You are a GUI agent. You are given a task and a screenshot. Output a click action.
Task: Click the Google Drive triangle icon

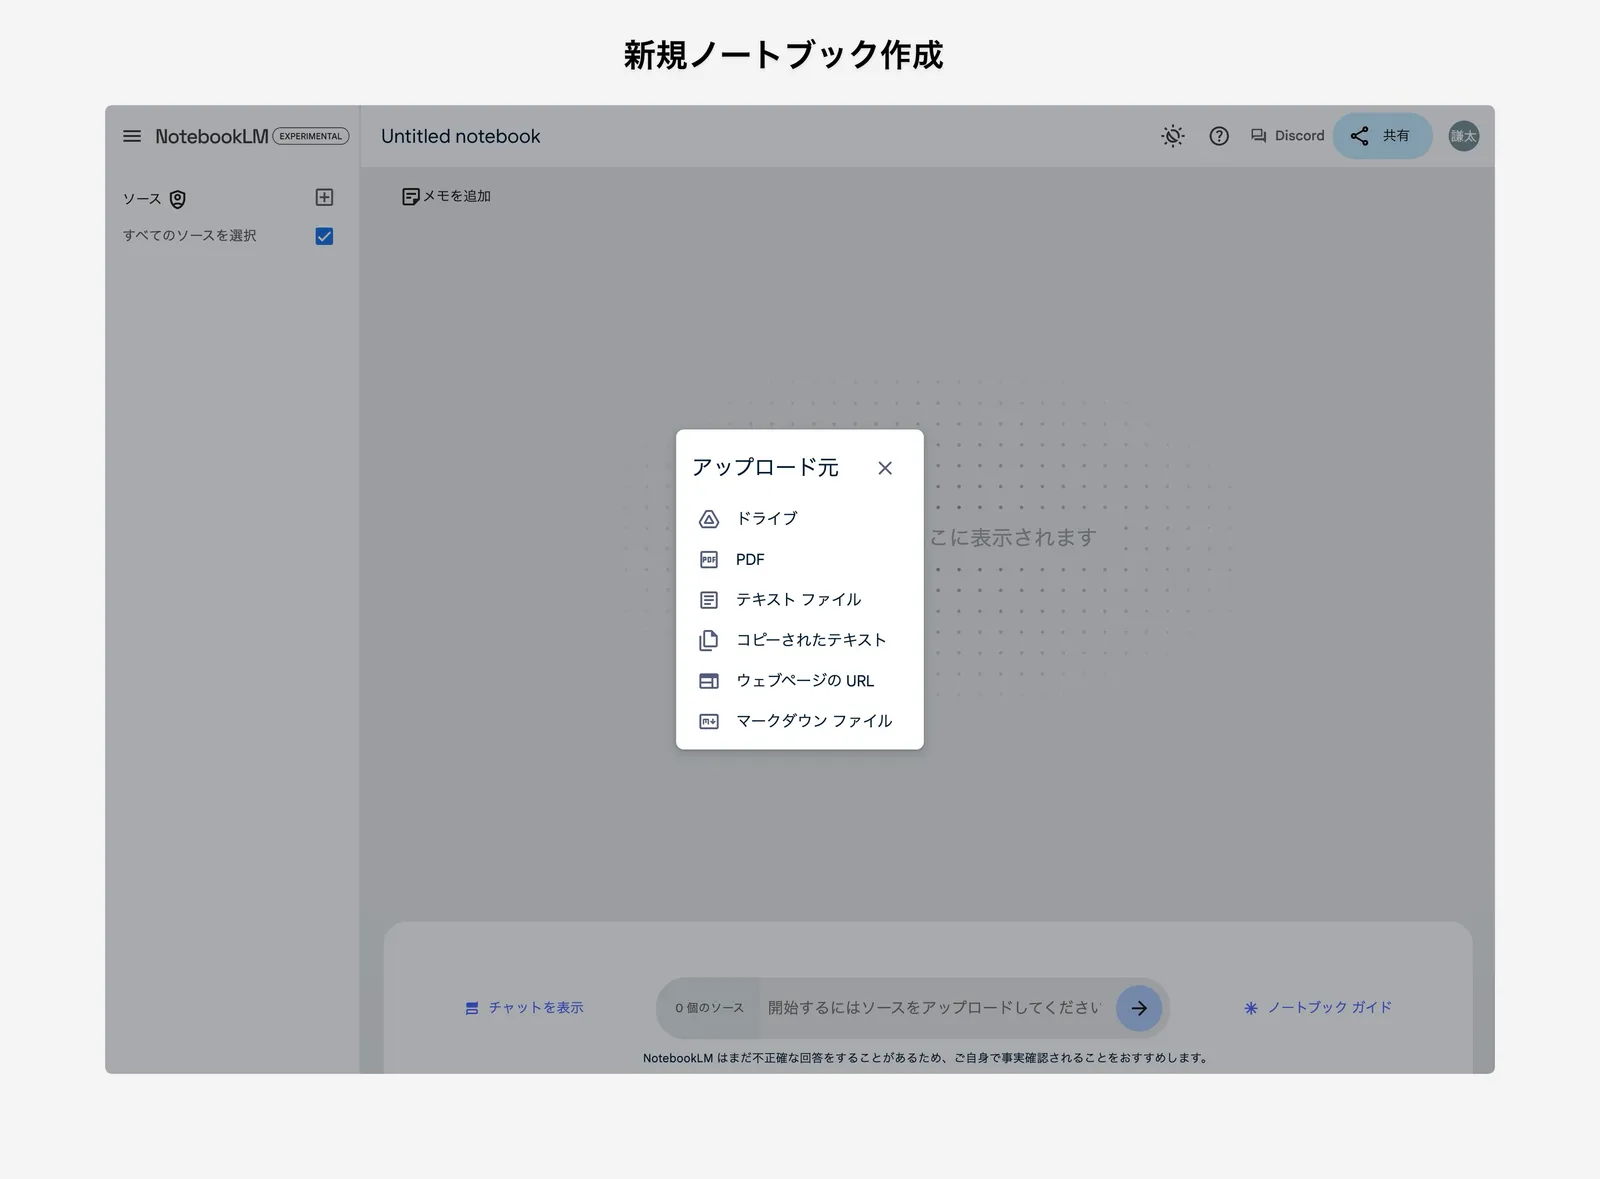(x=709, y=519)
